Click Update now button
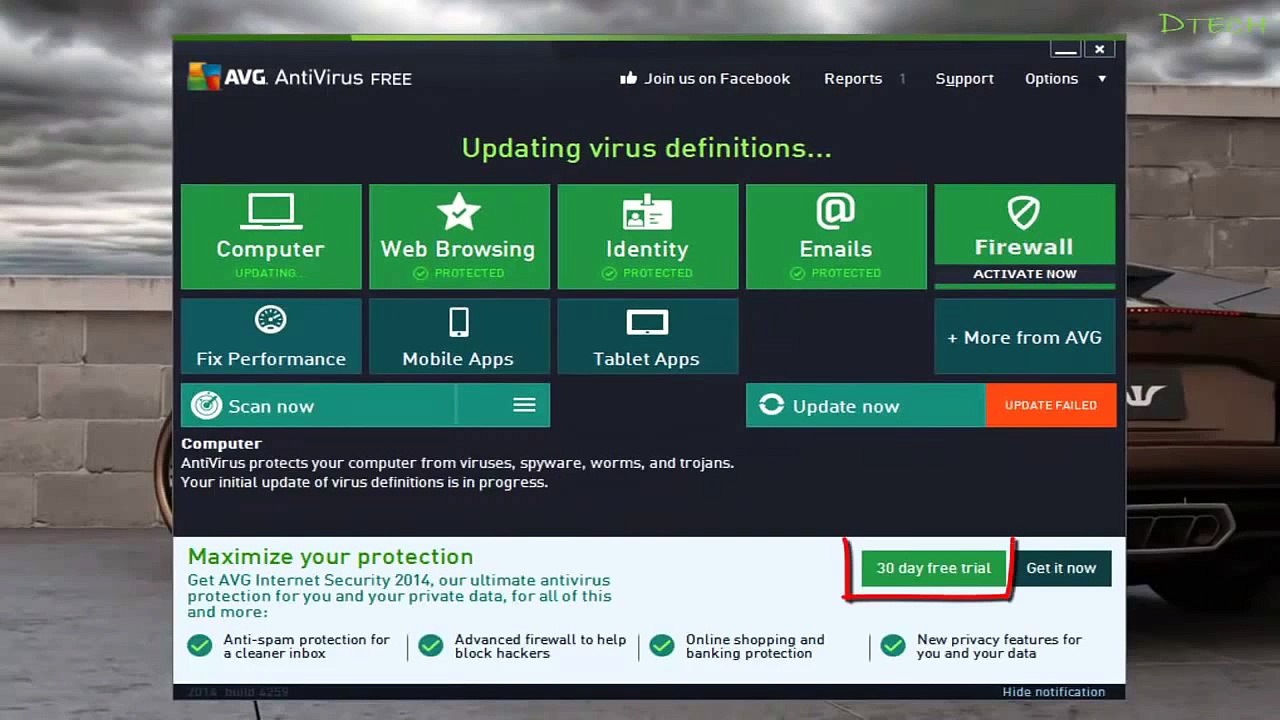Image resolution: width=1280 pixels, height=720 pixels. 865,405
